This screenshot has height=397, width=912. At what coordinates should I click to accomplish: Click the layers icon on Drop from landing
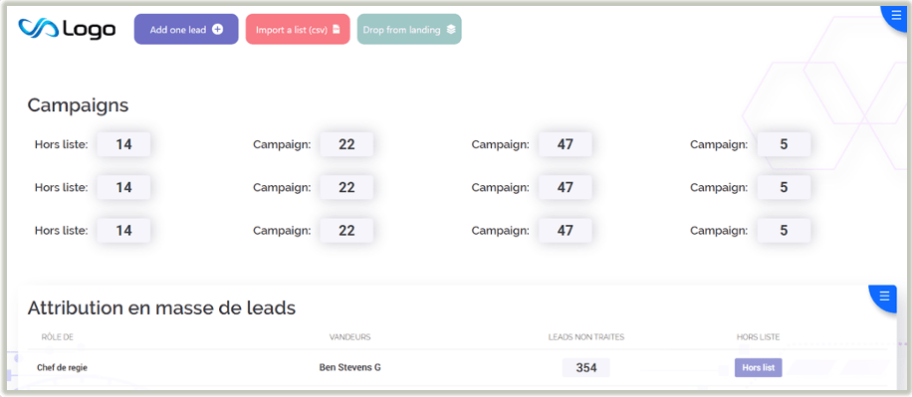tap(451, 30)
